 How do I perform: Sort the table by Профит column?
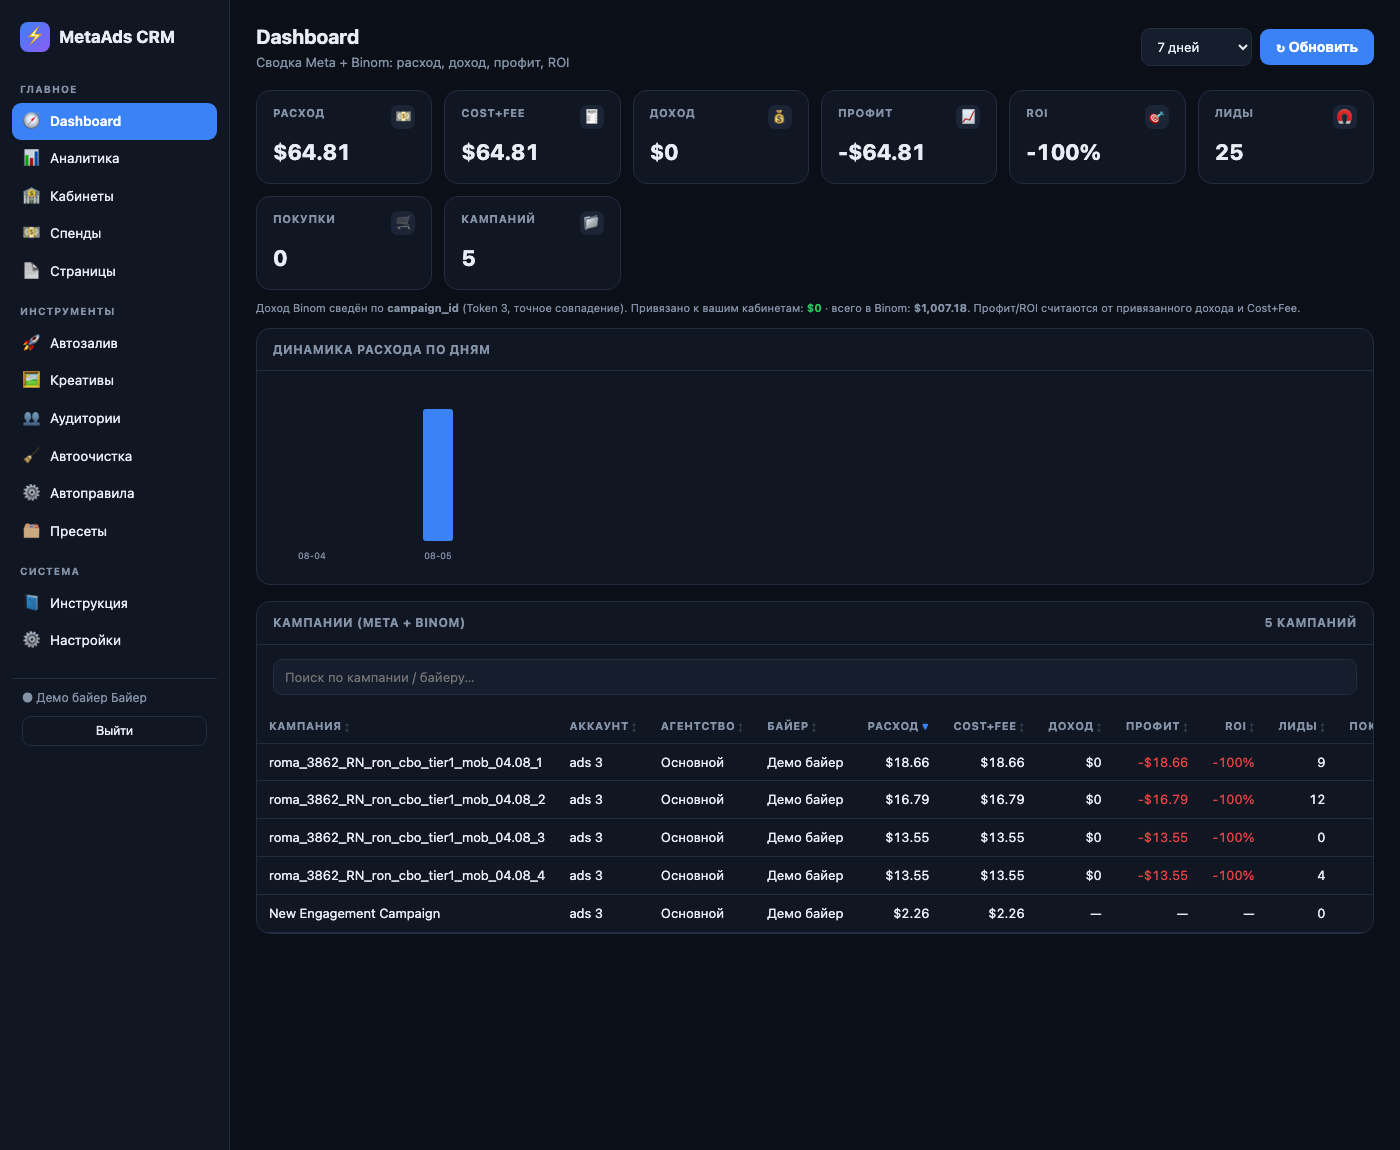click(x=1157, y=726)
